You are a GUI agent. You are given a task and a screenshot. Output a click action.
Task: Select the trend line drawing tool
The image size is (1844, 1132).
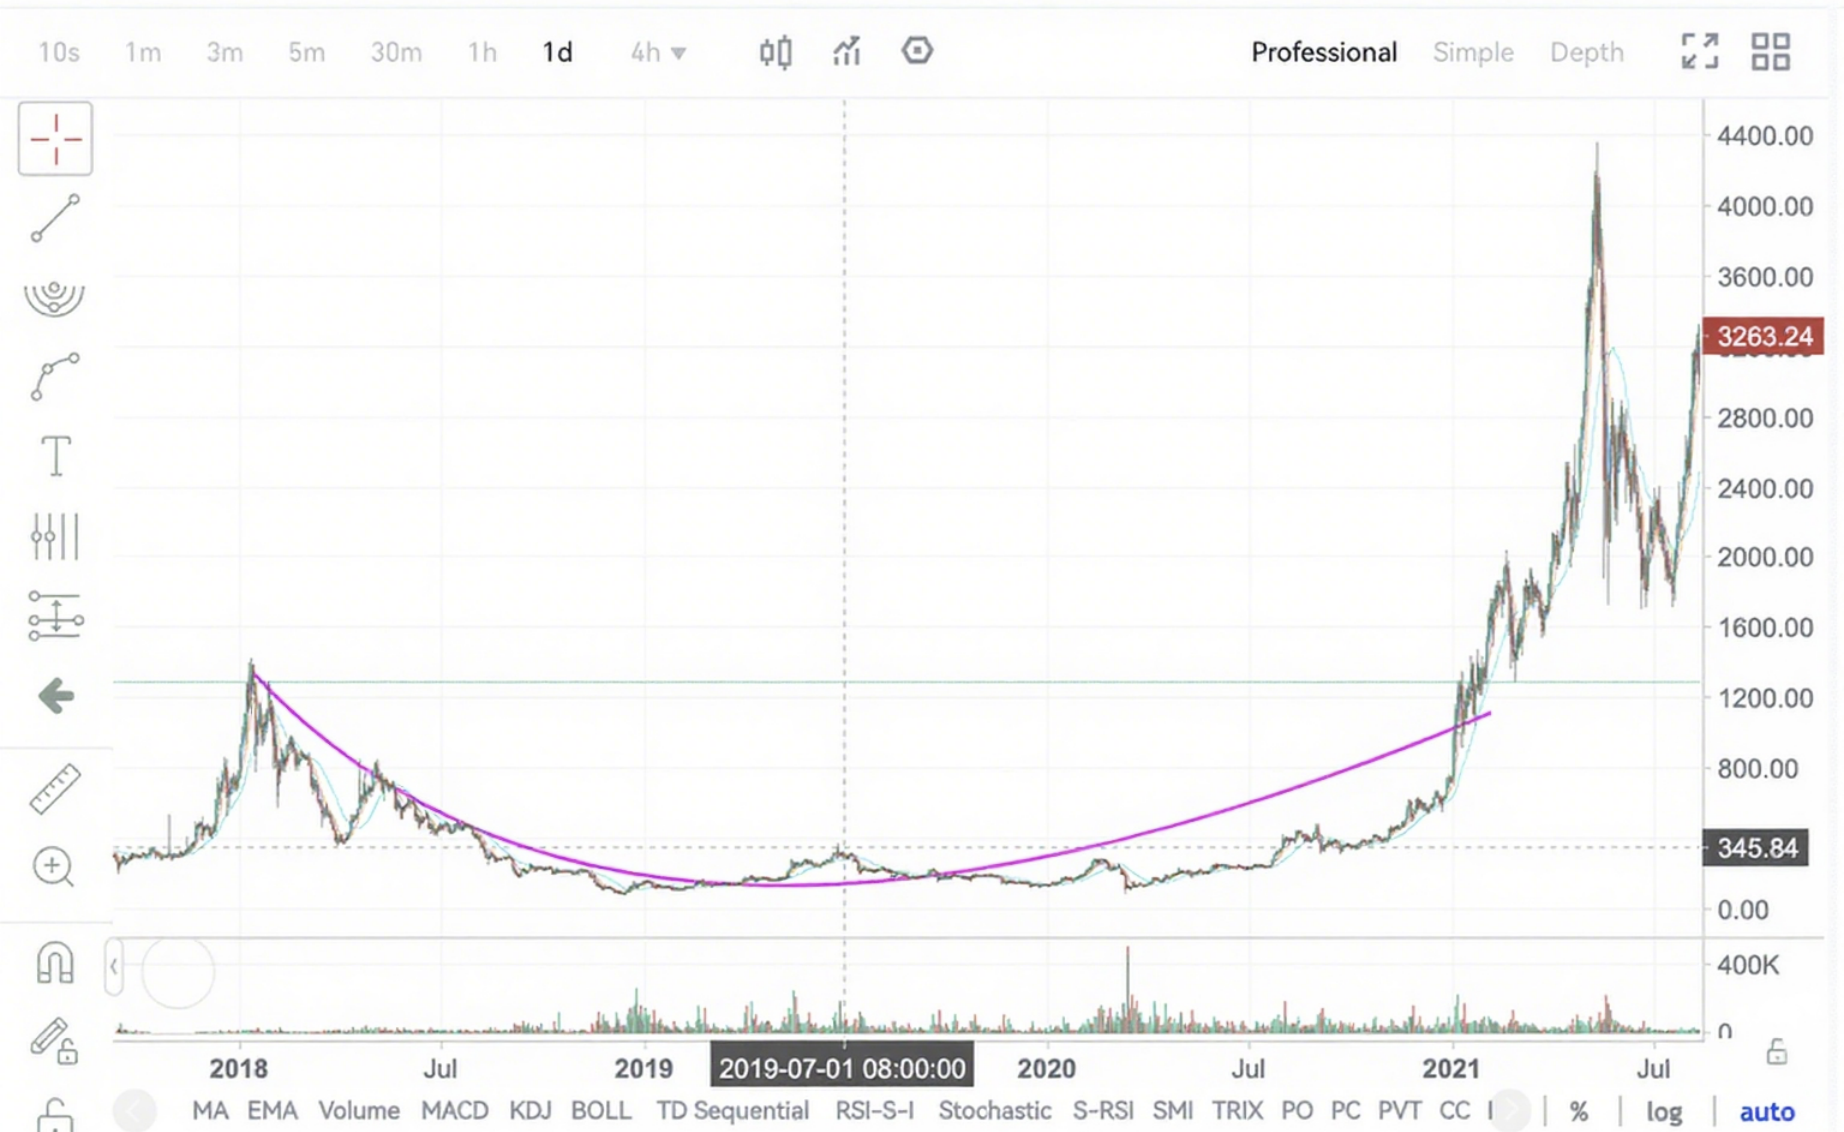[55, 218]
